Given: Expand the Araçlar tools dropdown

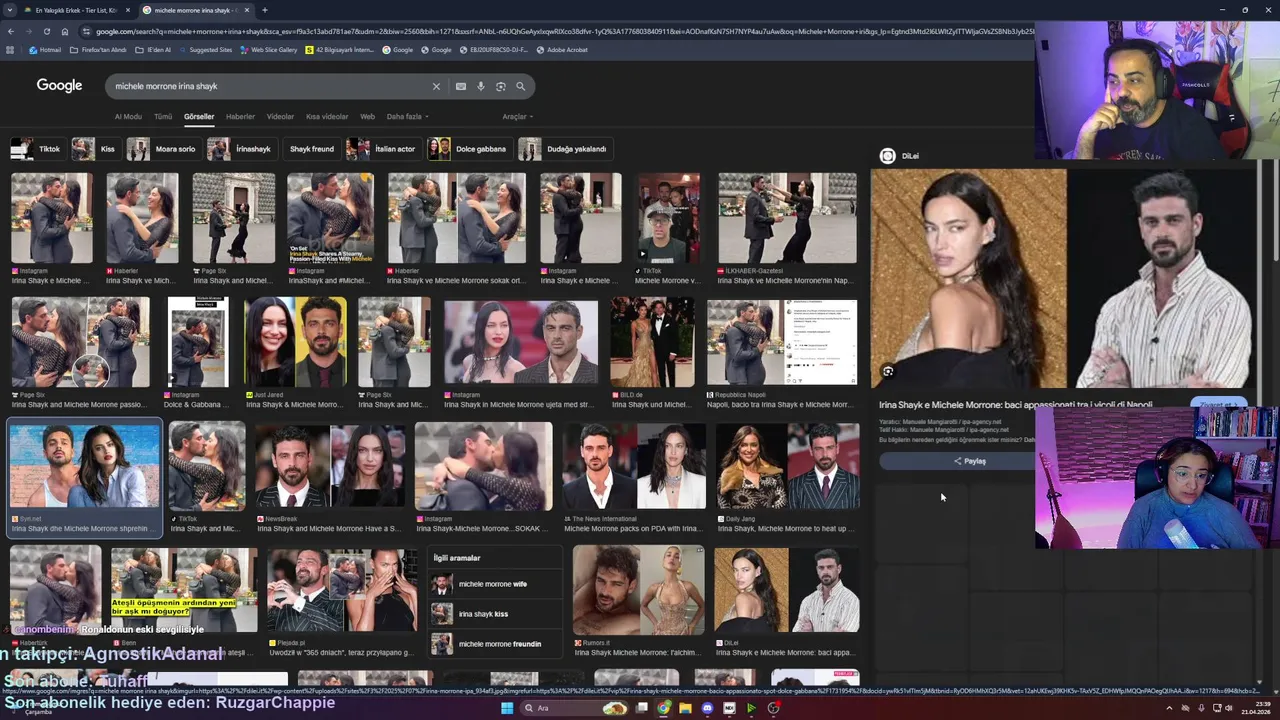Looking at the screenshot, I should pyautogui.click(x=516, y=117).
